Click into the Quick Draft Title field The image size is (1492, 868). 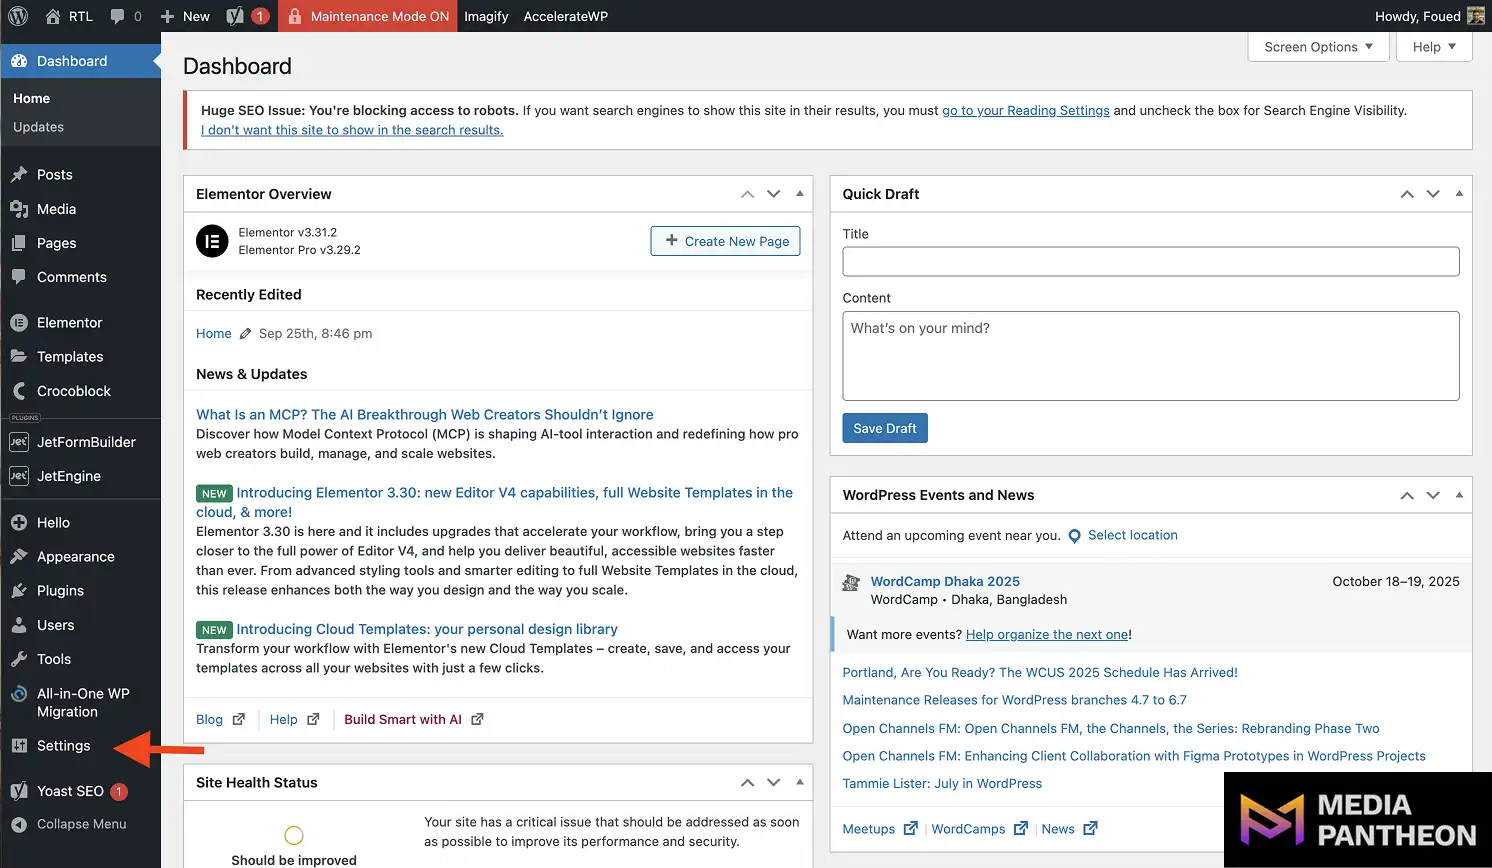click(1151, 262)
